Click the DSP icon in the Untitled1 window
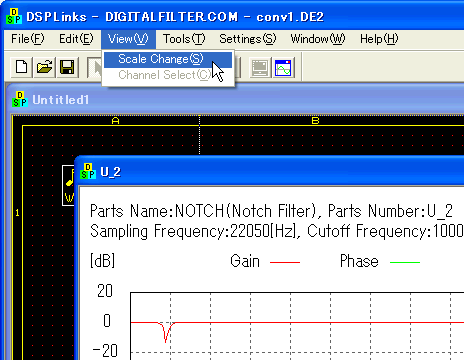464x360 pixels. (20, 99)
